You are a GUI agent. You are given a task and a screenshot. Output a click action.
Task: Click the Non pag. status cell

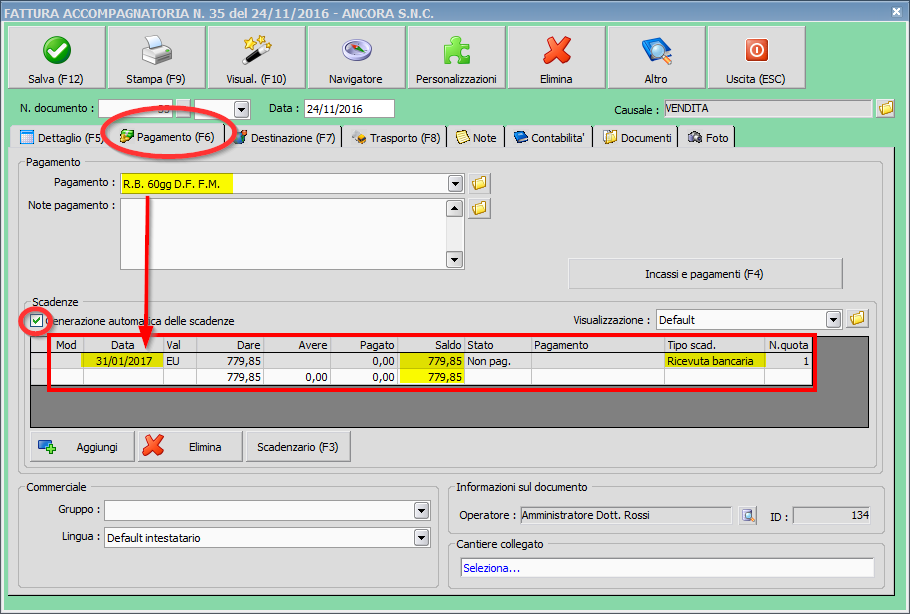tap(498, 361)
